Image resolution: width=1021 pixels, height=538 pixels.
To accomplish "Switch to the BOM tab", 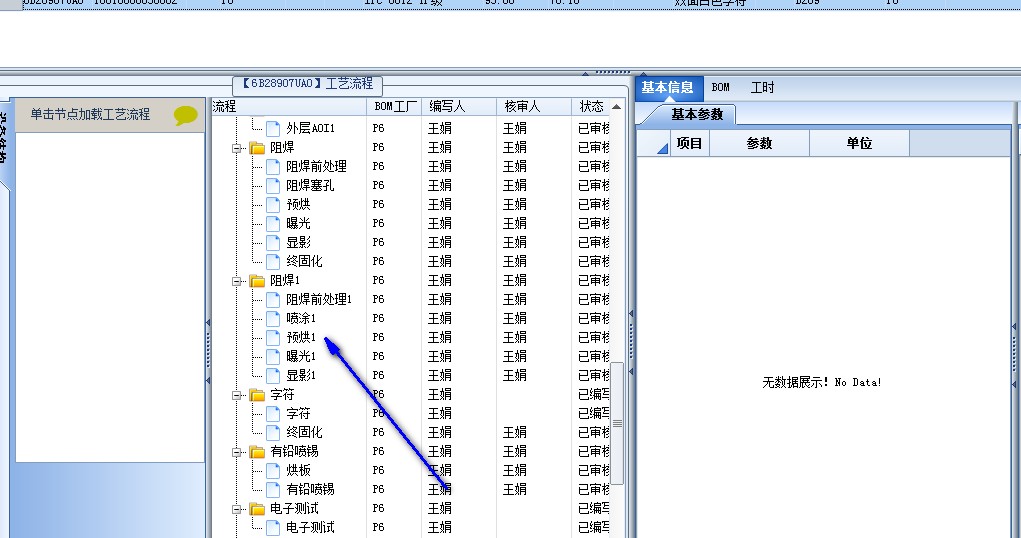I will pyautogui.click(x=720, y=87).
